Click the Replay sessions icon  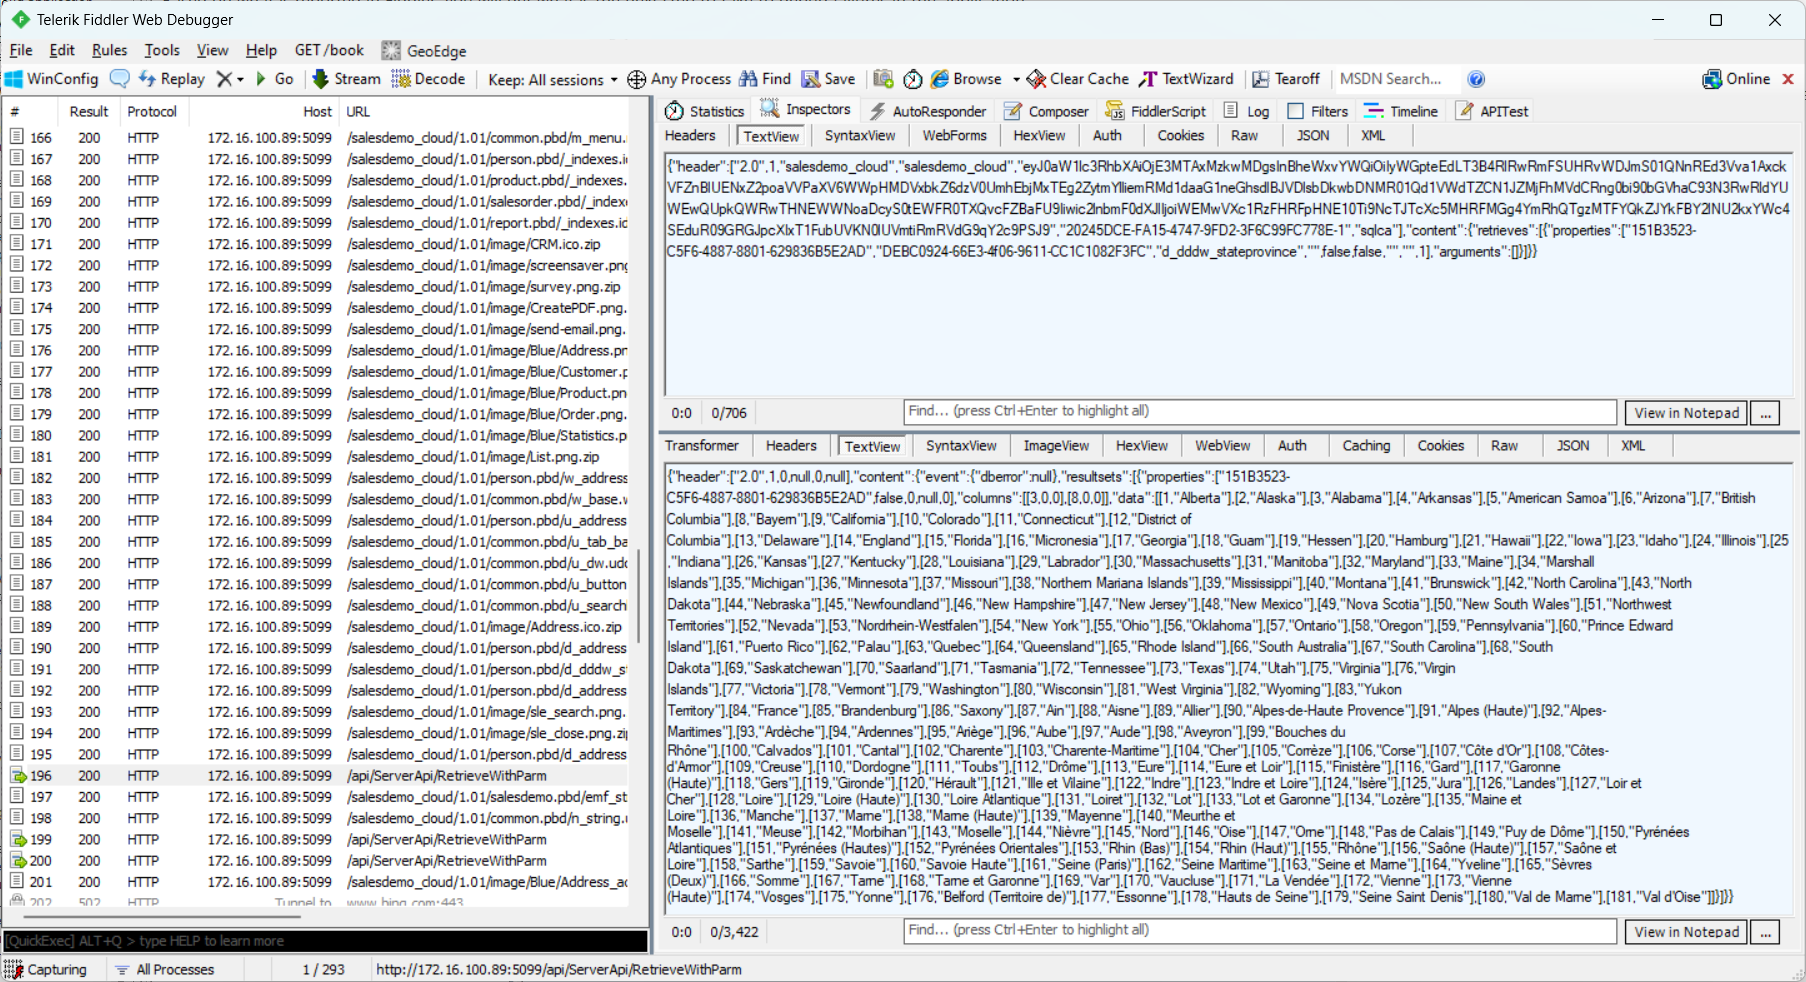pos(148,79)
